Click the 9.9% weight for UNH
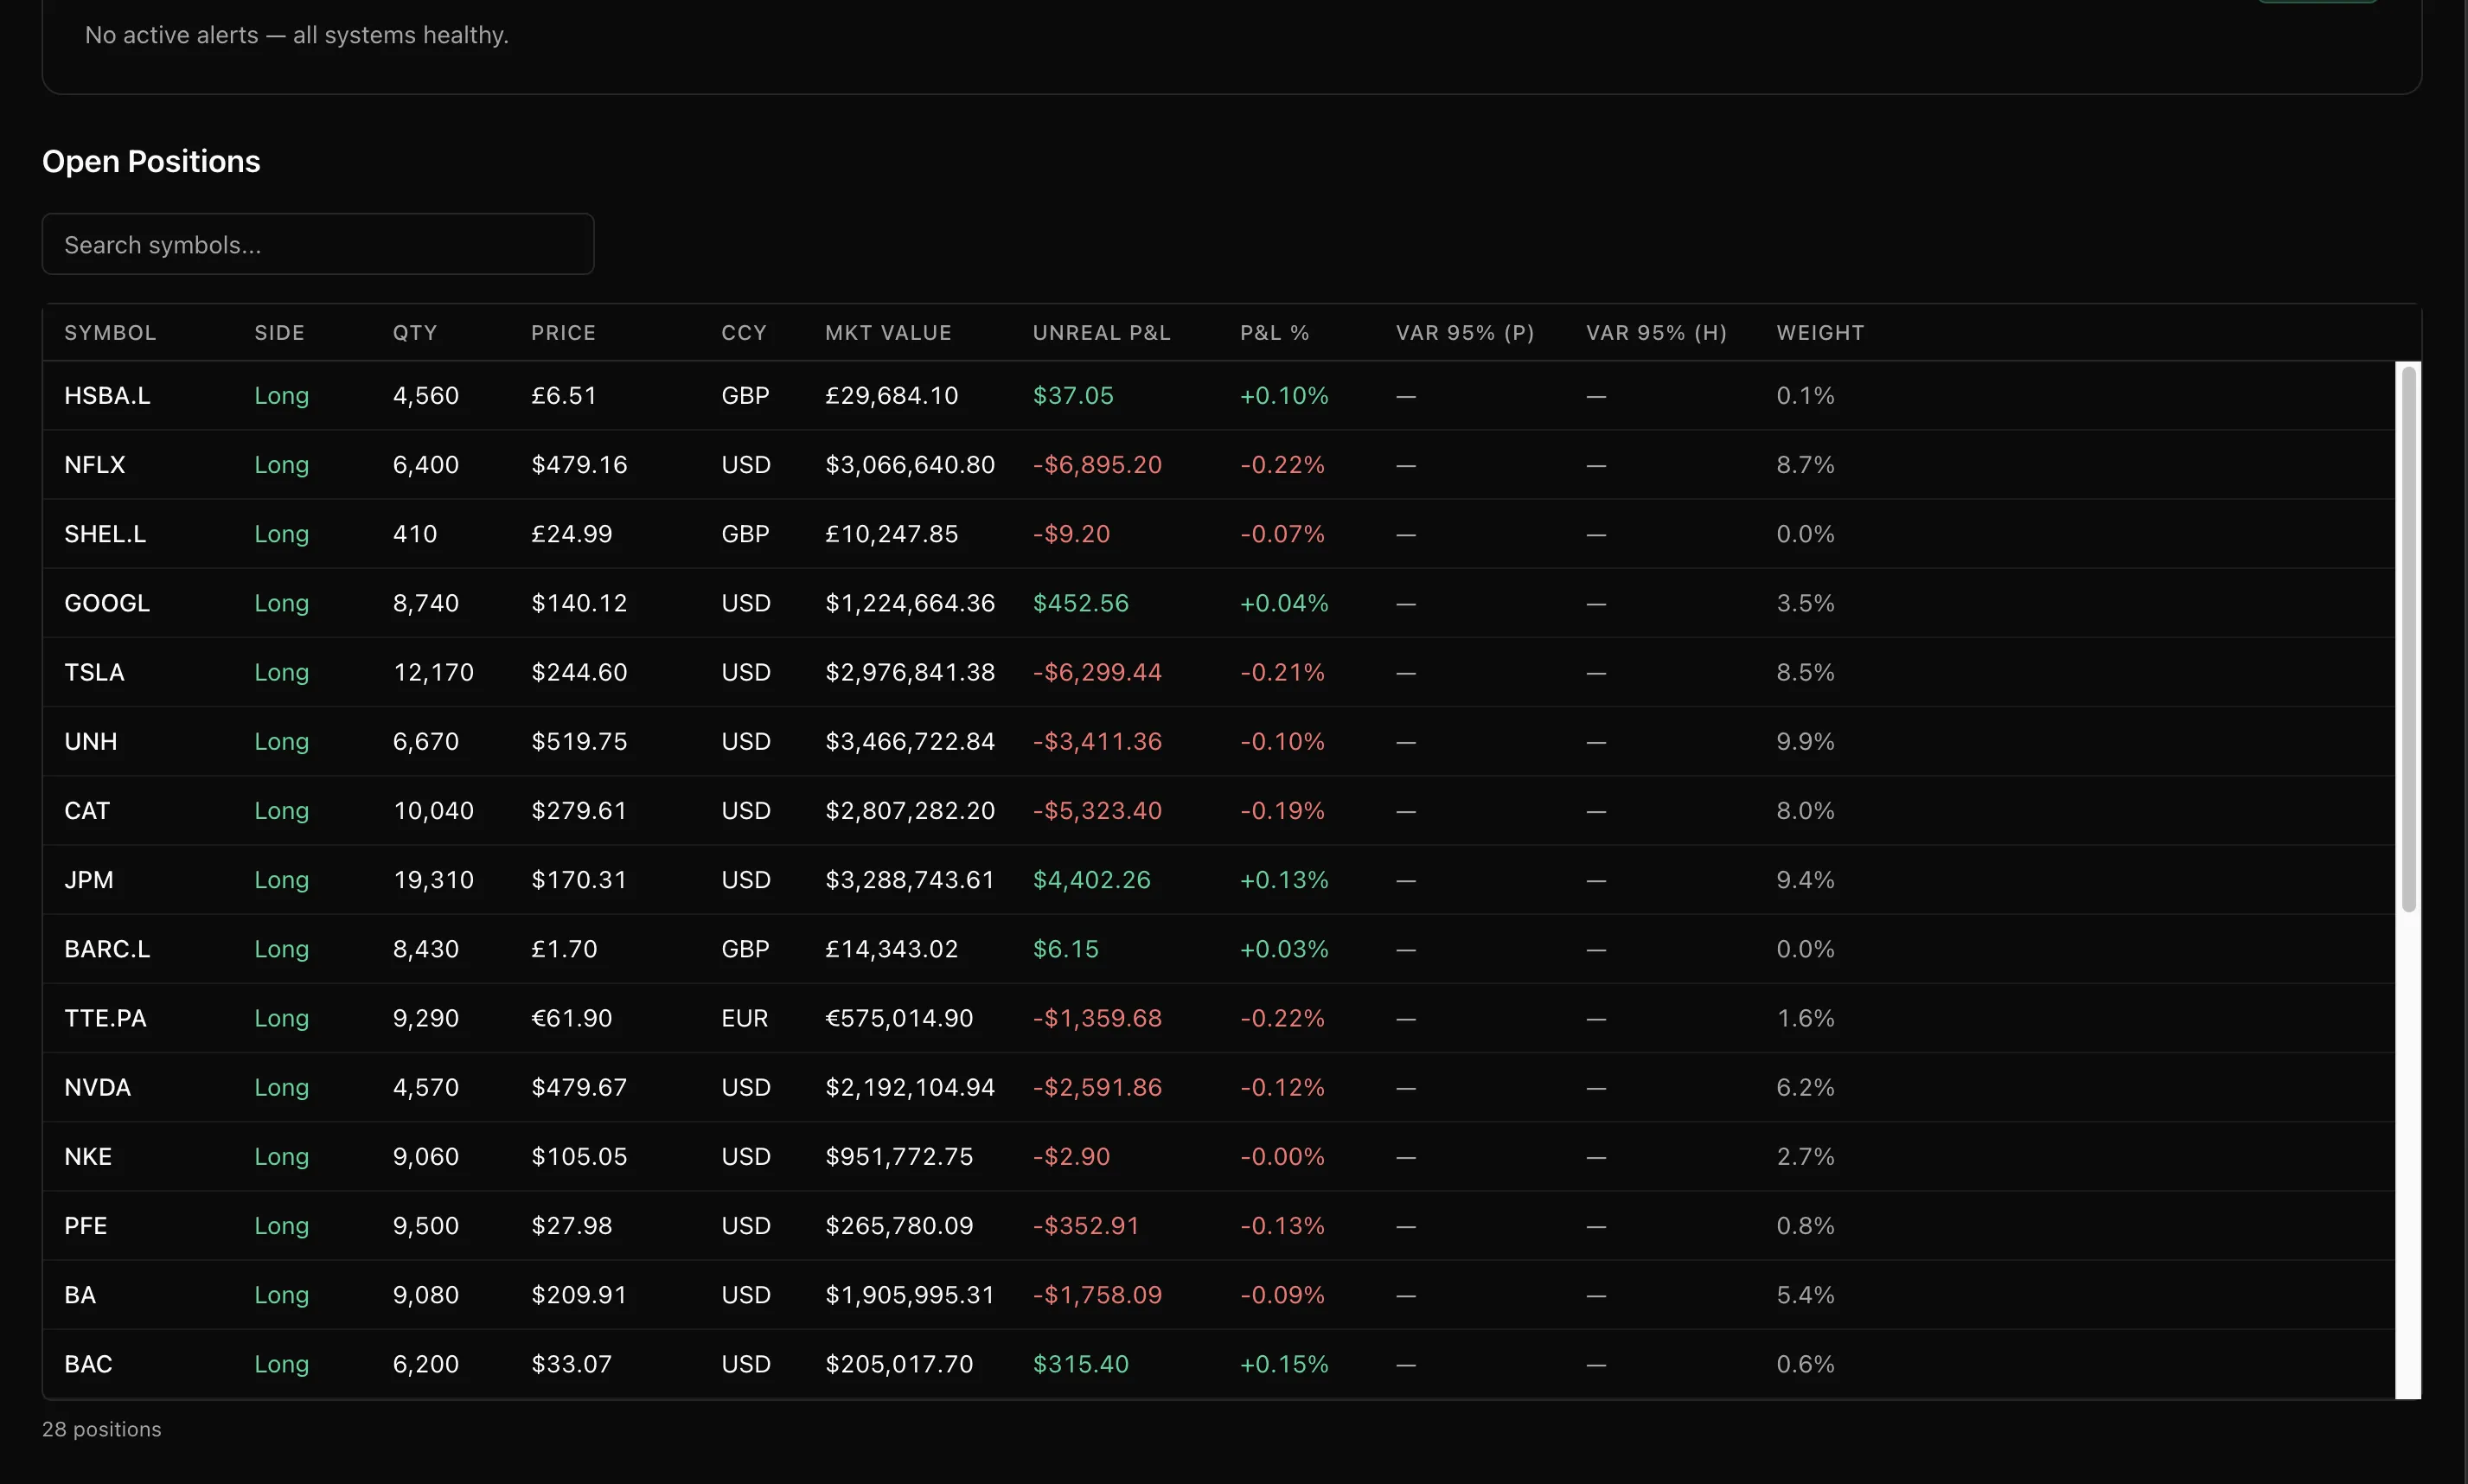This screenshot has height=1484, width=2468. [x=1805, y=740]
